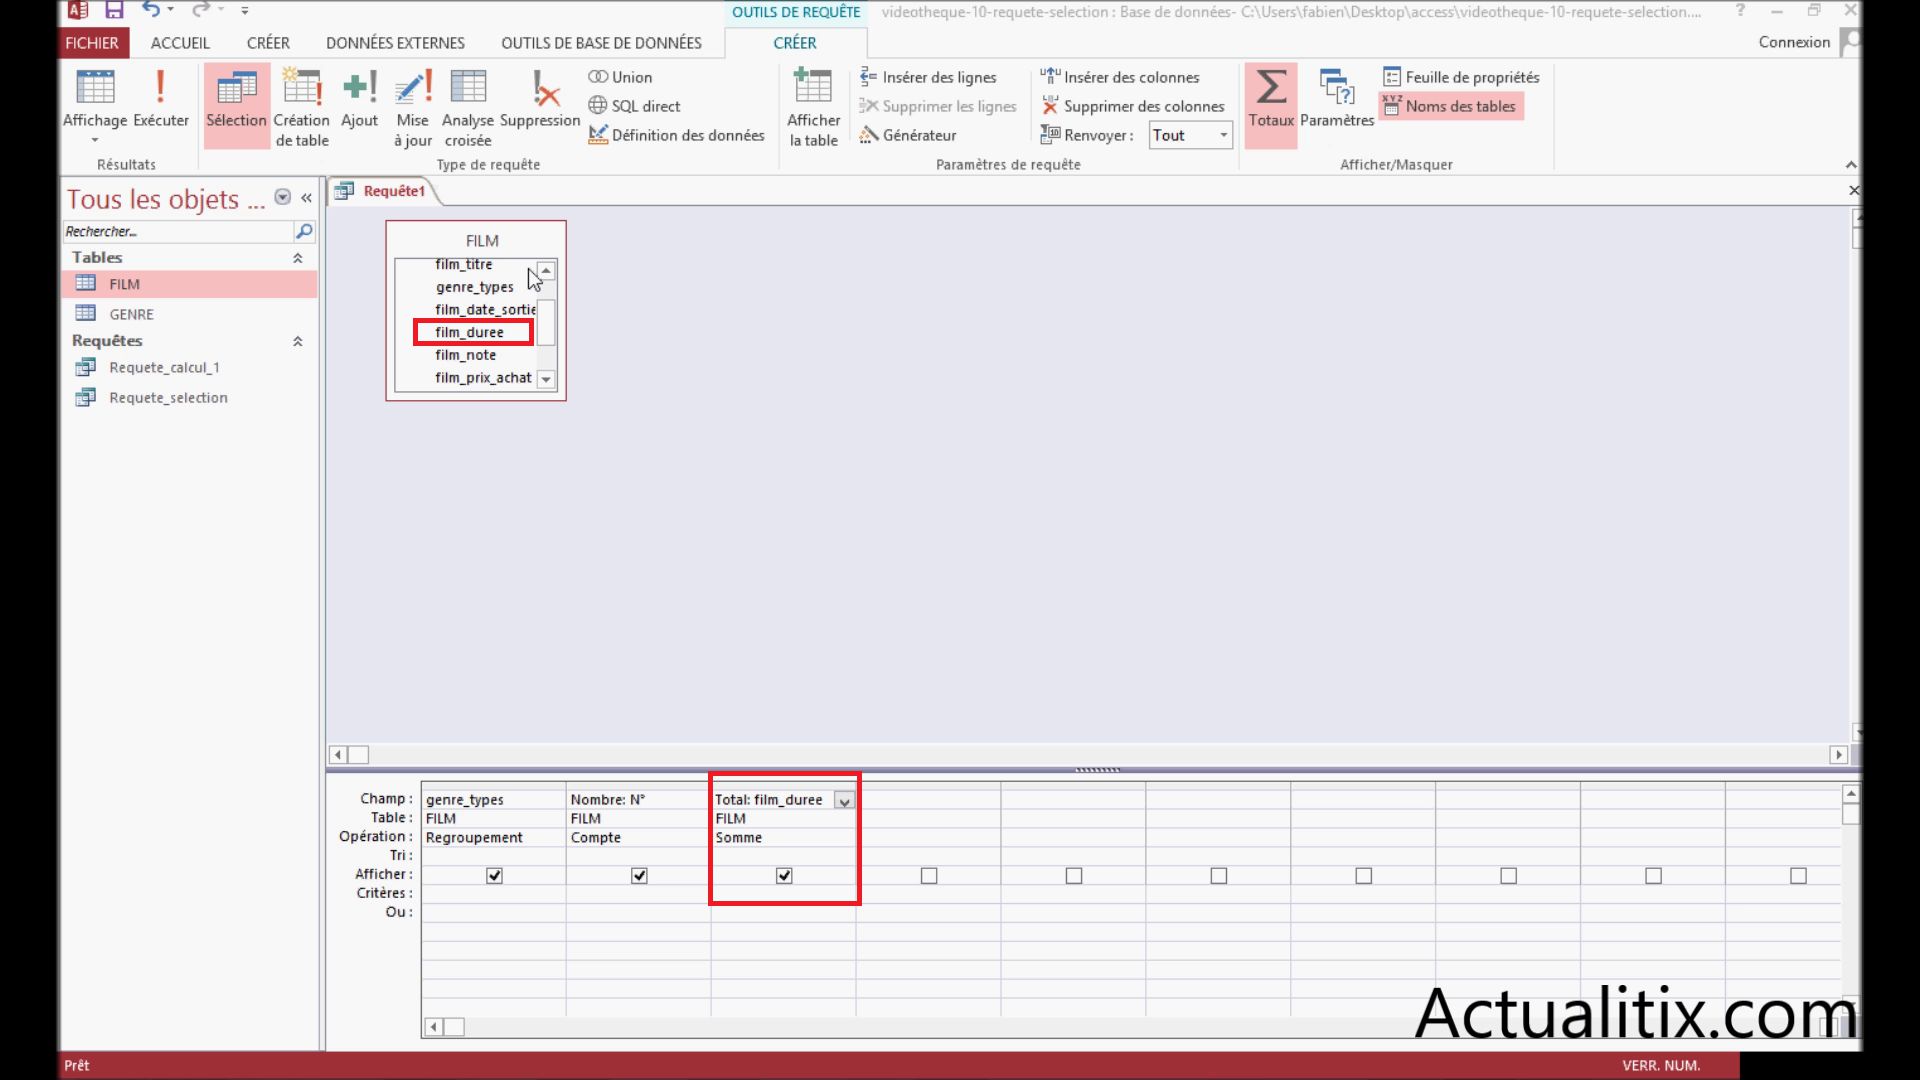The height and width of the screenshot is (1080, 1920).
Task: Open Afficher la table dialog
Action: click(x=813, y=107)
